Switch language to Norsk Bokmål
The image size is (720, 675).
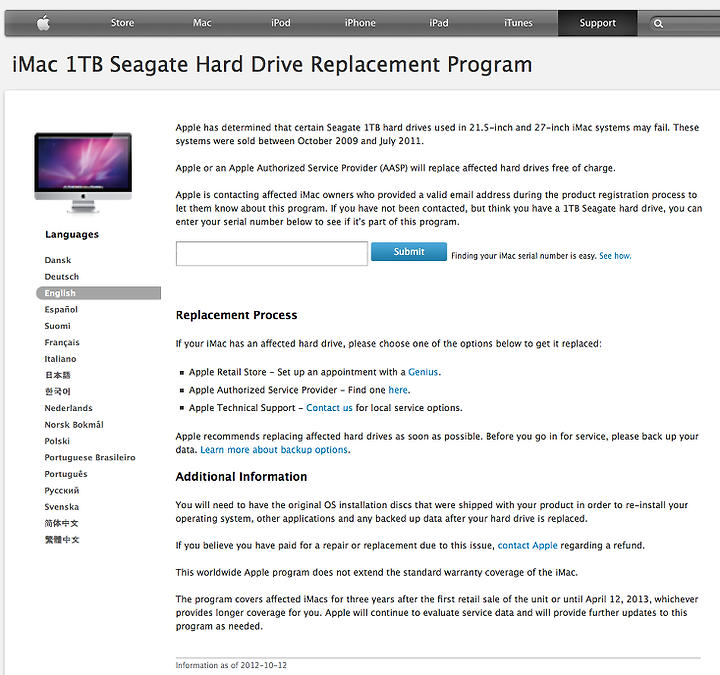(x=74, y=424)
